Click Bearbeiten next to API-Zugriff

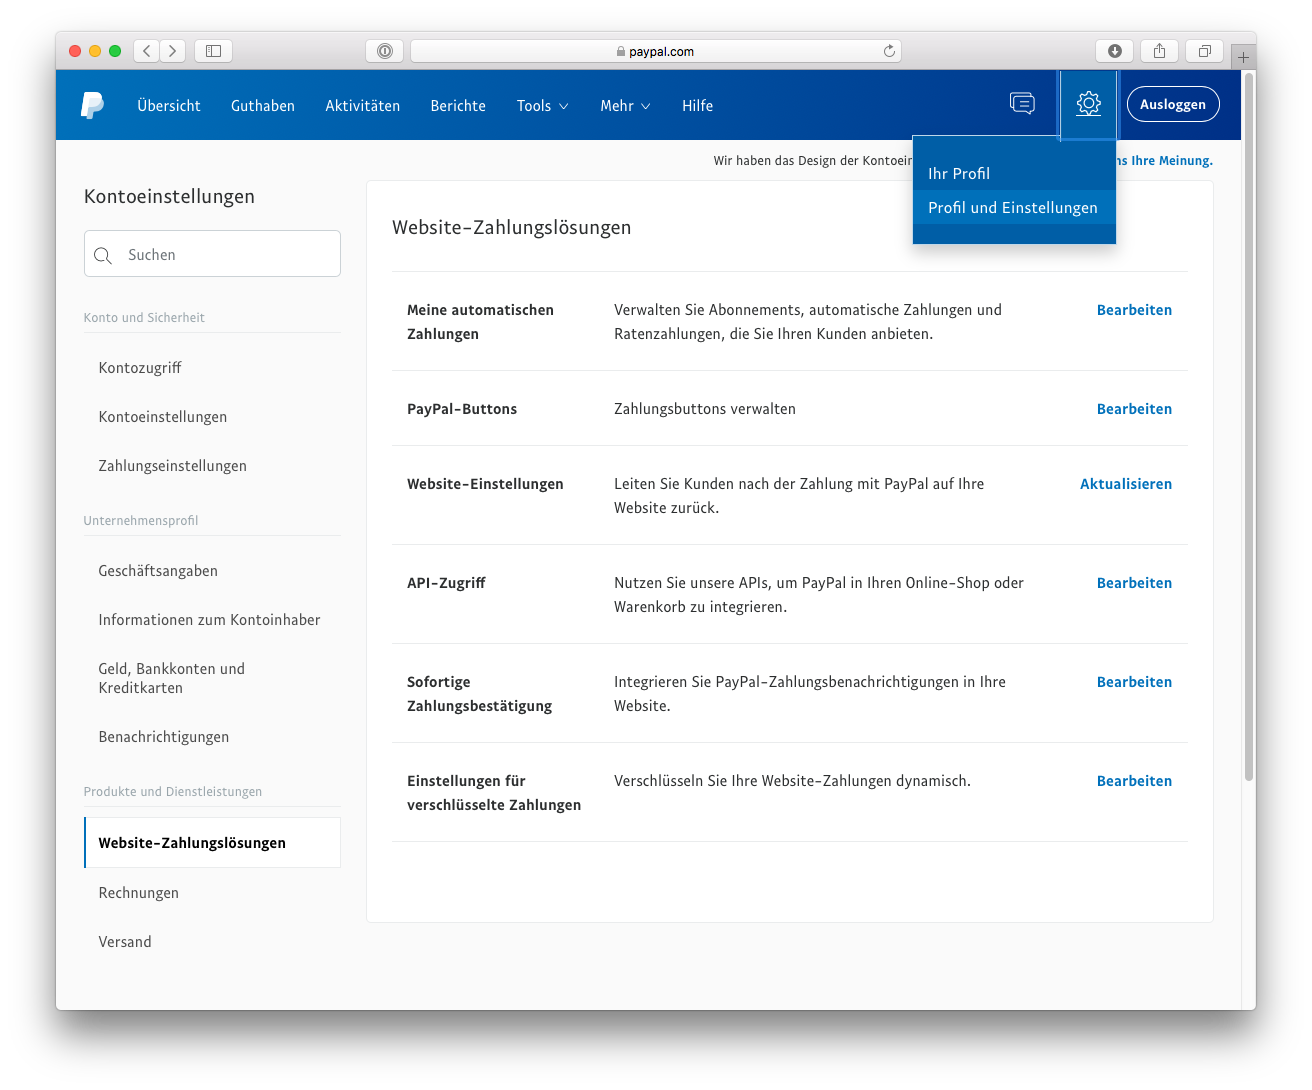coord(1134,583)
